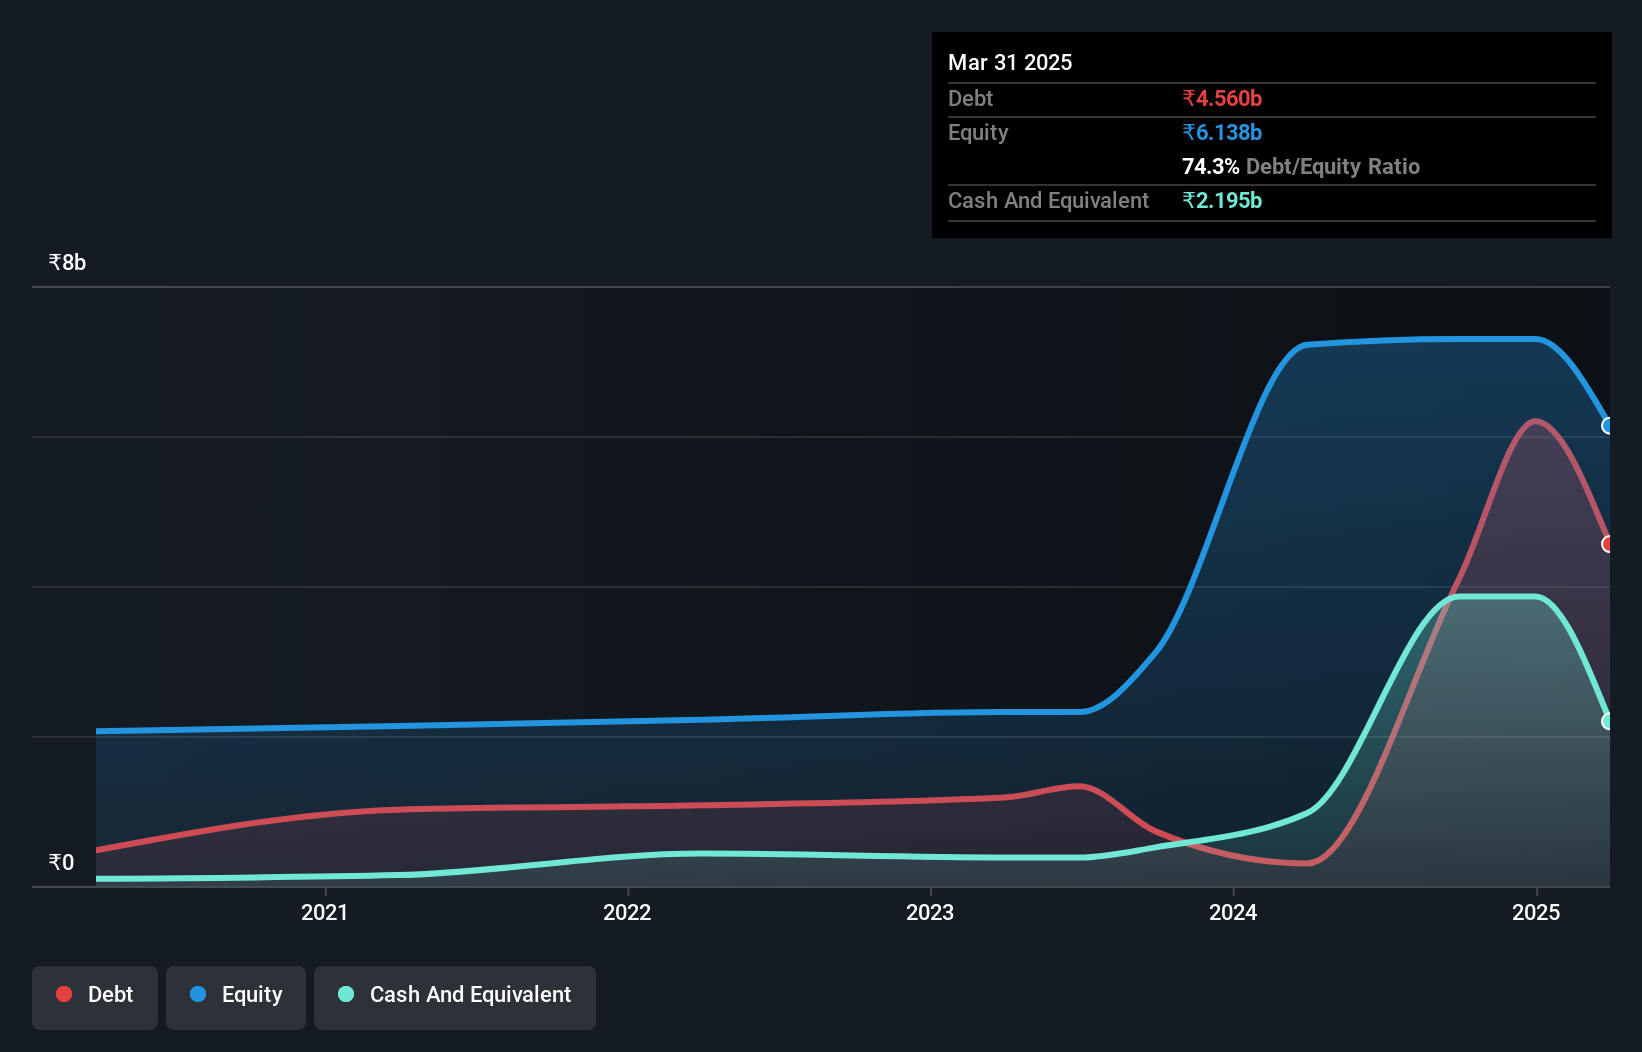Click the 2025 x-axis label
The height and width of the screenshot is (1052, 1642).
1536,912
